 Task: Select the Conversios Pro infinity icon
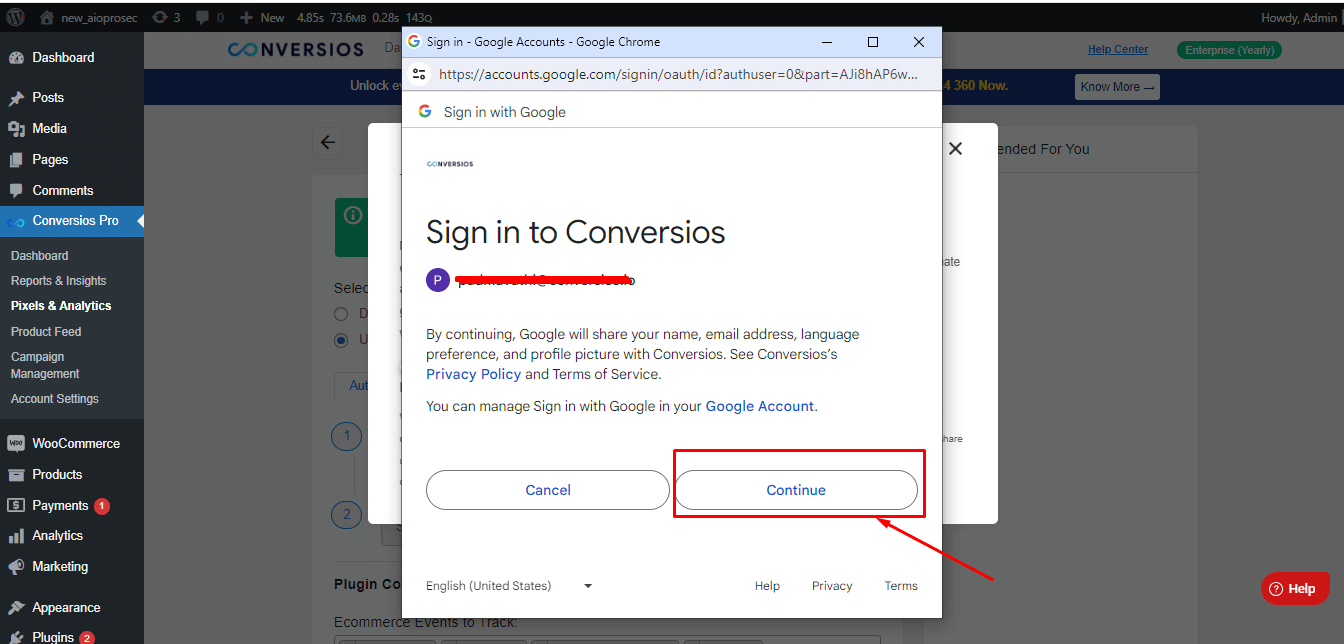15,221
